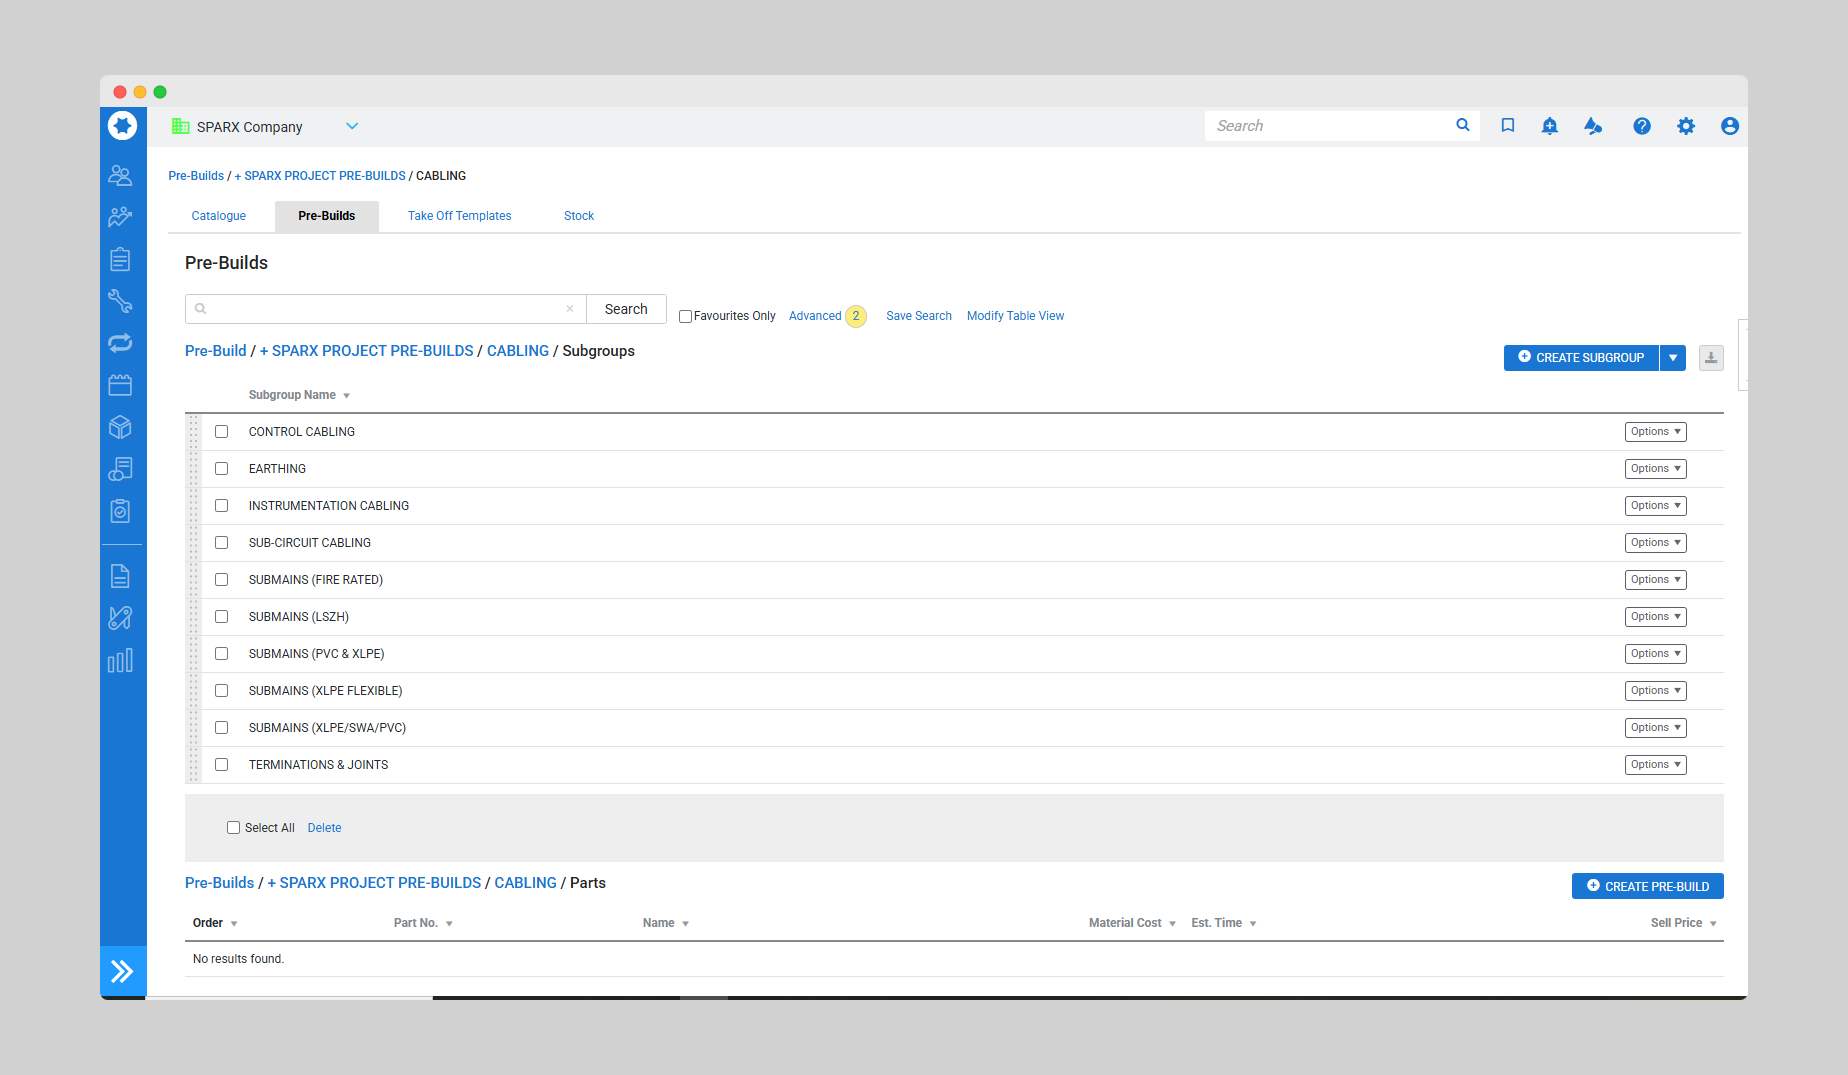Open the Jobs wrench sidebar icon
Screen dimensions: 1848x1075
tap(120, 301)
